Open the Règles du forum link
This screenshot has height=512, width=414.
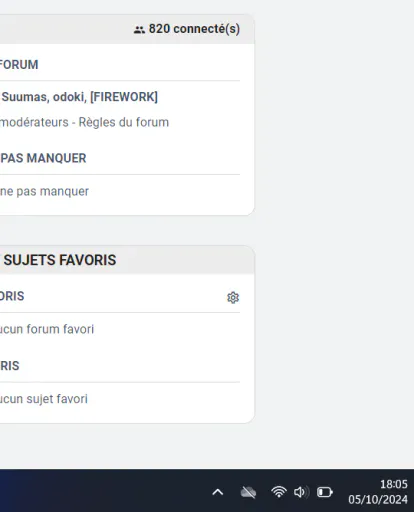124,122
